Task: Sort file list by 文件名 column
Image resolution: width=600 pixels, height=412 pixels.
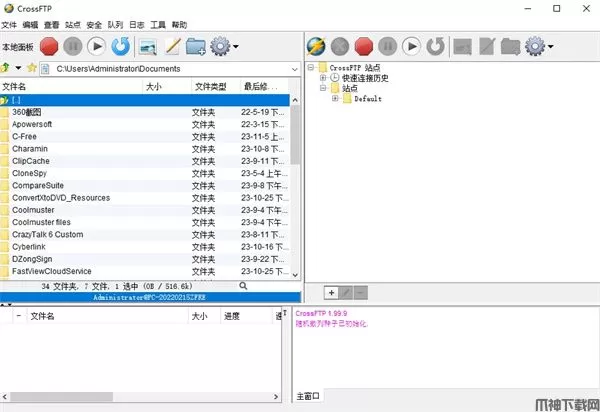Action: pos(71,86)
